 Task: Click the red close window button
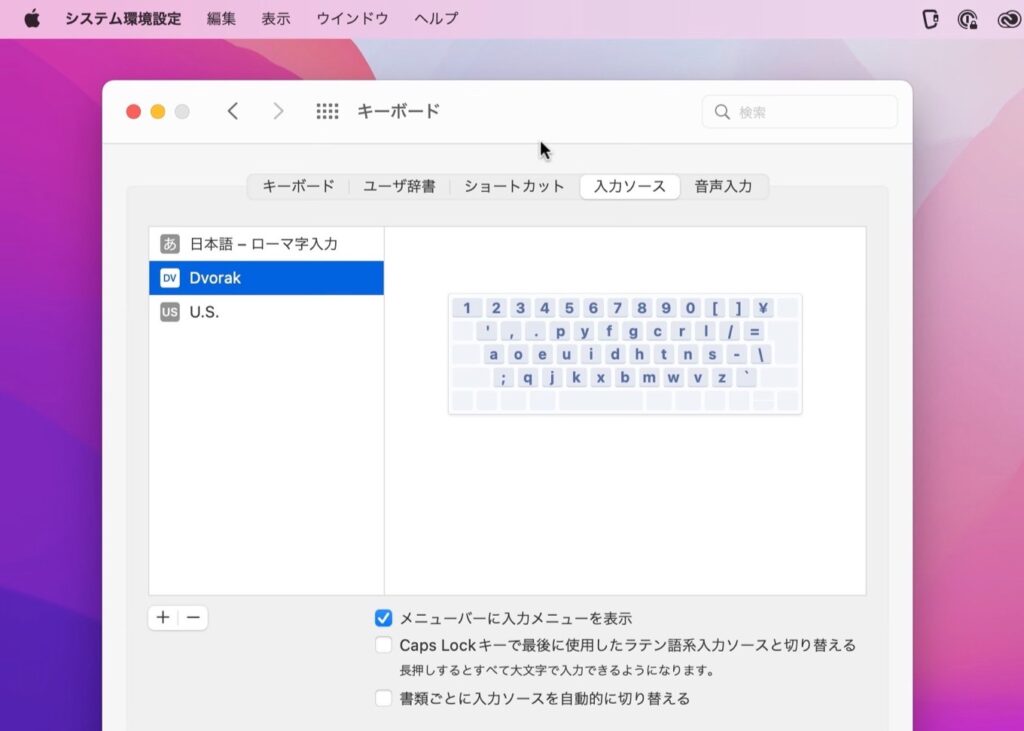(x=133, y=112)
